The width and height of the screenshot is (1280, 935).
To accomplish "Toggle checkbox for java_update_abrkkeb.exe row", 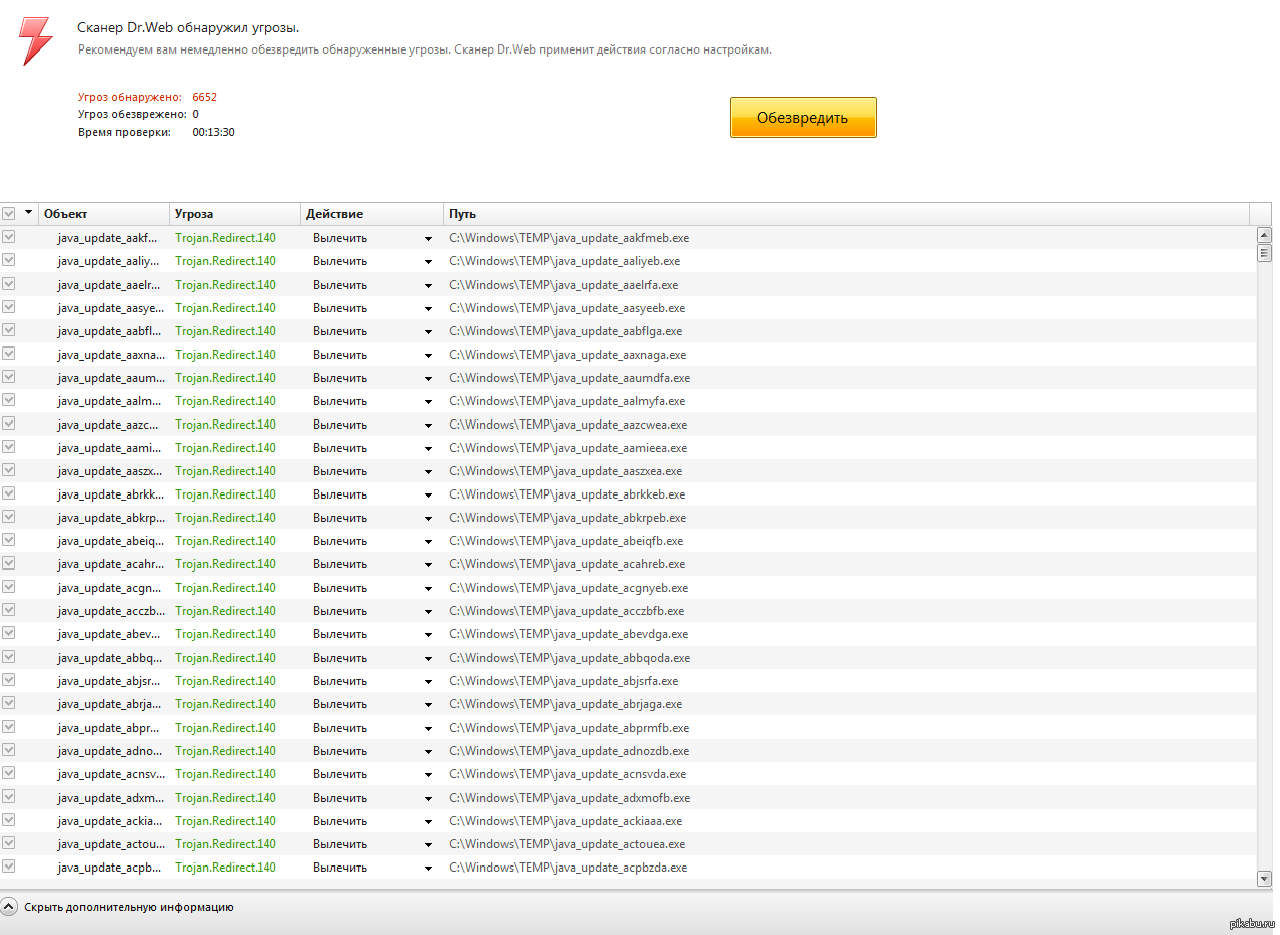I will click(9, 494).
